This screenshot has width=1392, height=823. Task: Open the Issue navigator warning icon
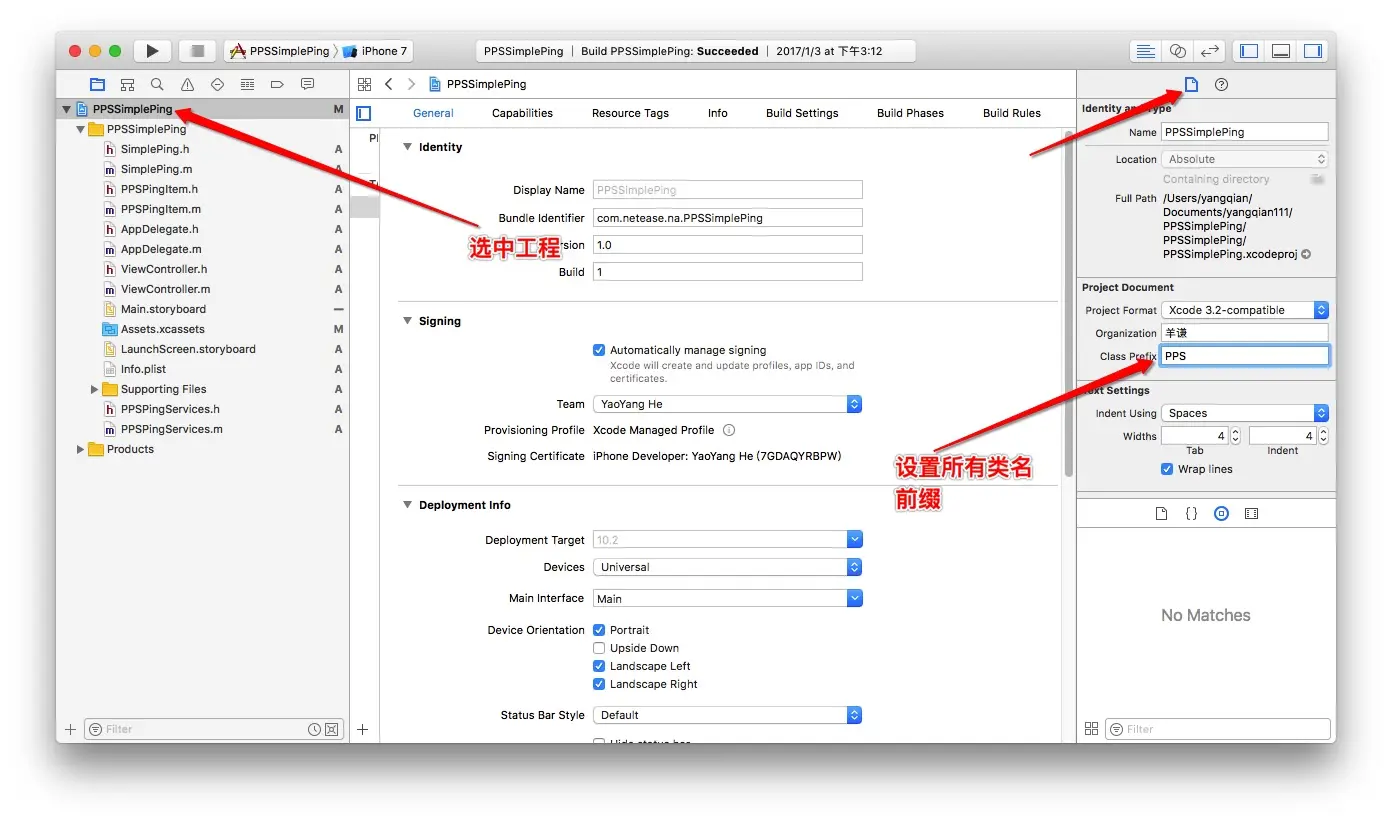point(187,84)
